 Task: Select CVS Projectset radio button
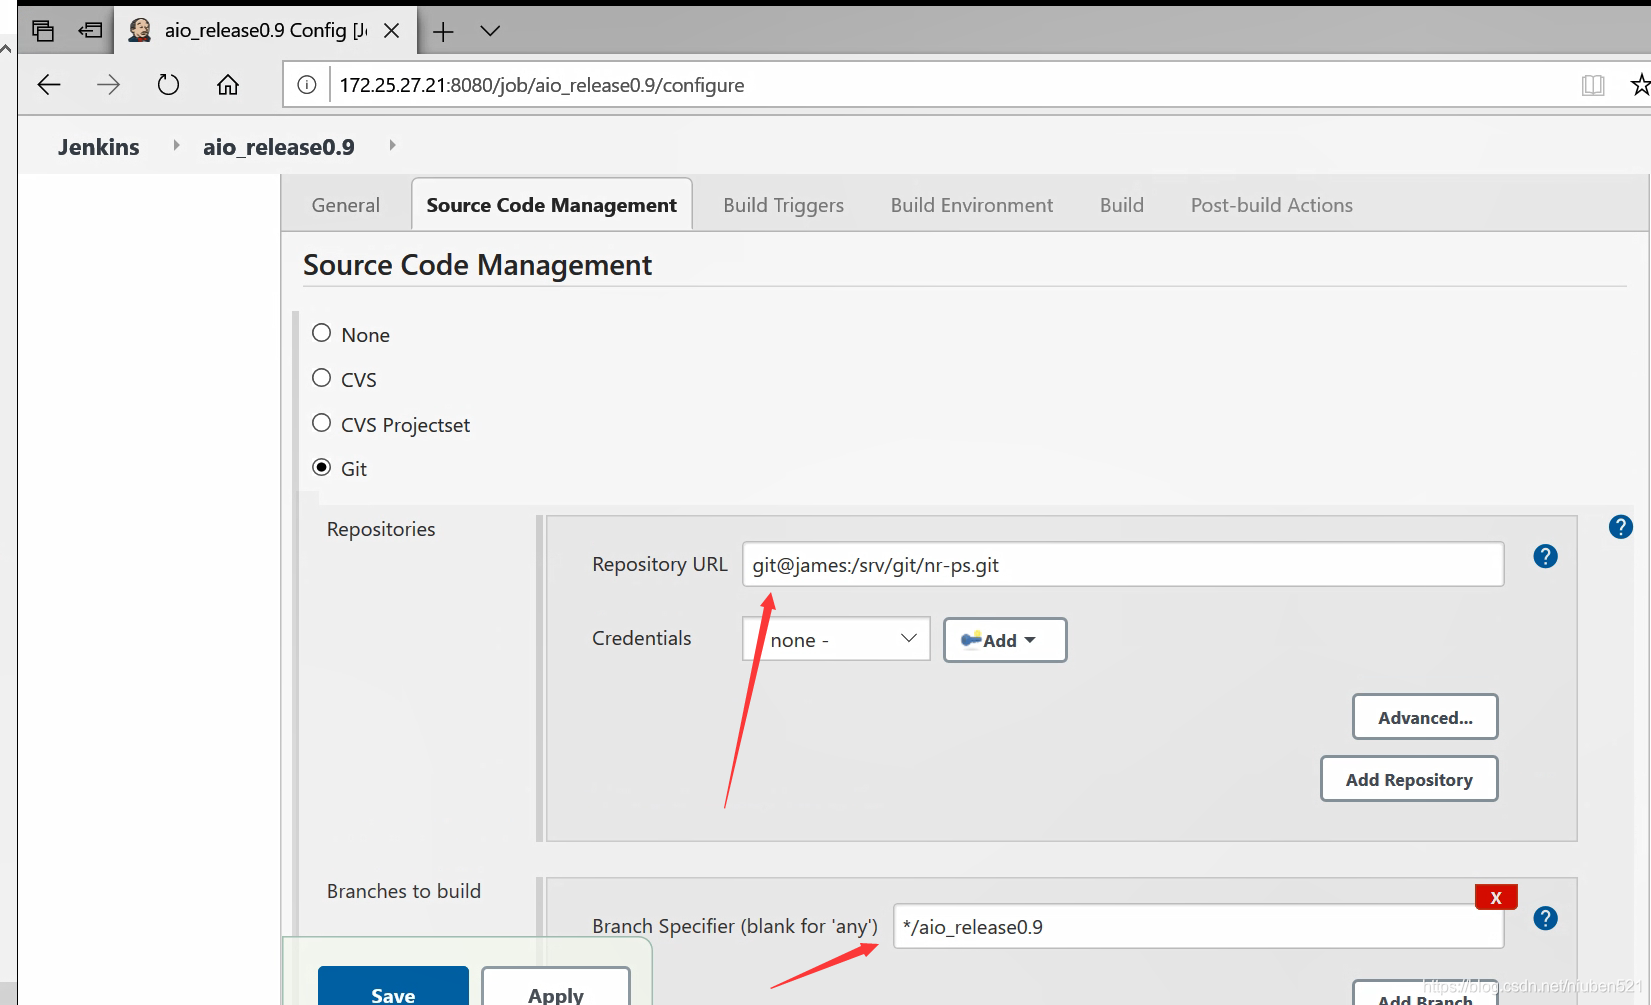(x=321, y=423)
